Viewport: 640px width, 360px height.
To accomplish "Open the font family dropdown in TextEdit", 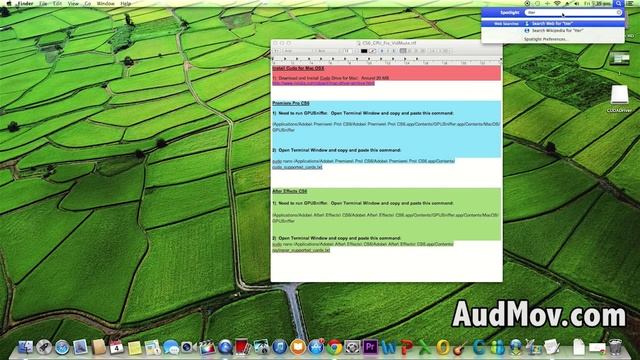I will 298,51.
